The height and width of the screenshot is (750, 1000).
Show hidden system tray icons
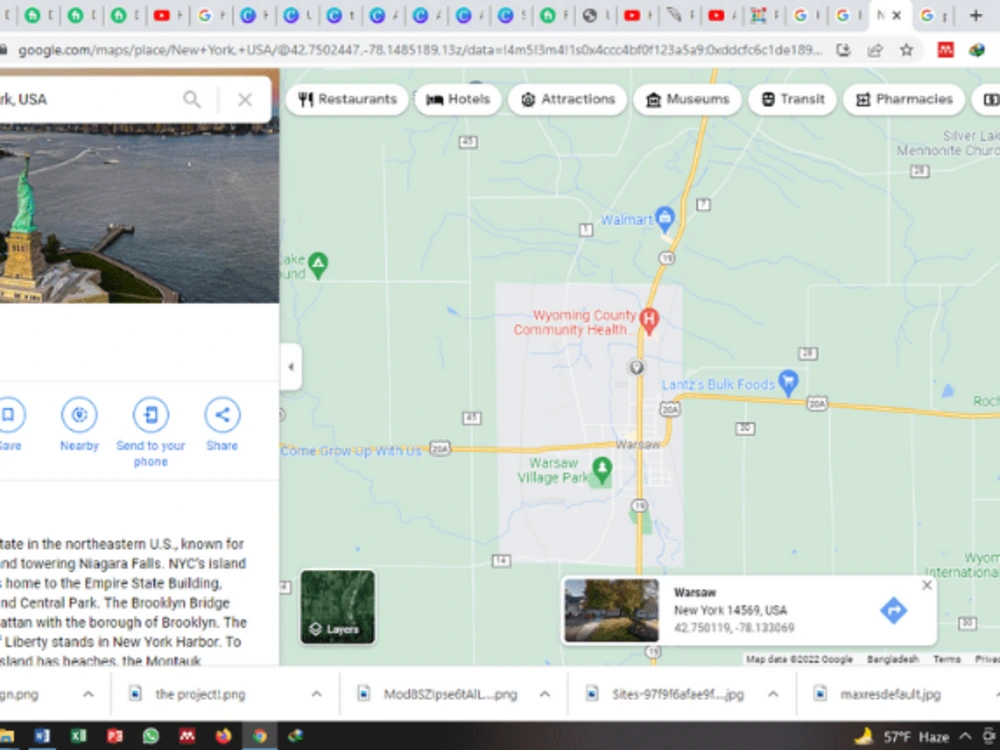[966, 736]
